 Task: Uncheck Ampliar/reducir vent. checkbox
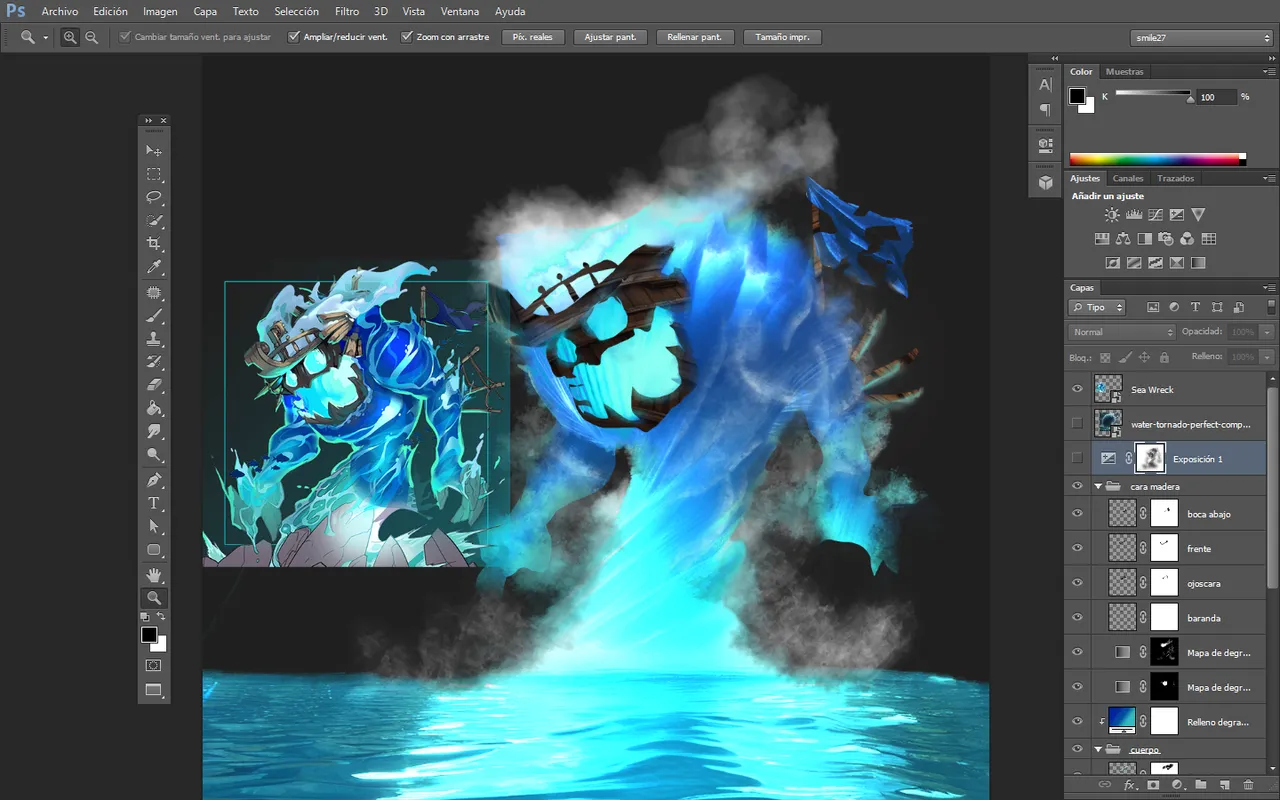click(x=294, y=37)
